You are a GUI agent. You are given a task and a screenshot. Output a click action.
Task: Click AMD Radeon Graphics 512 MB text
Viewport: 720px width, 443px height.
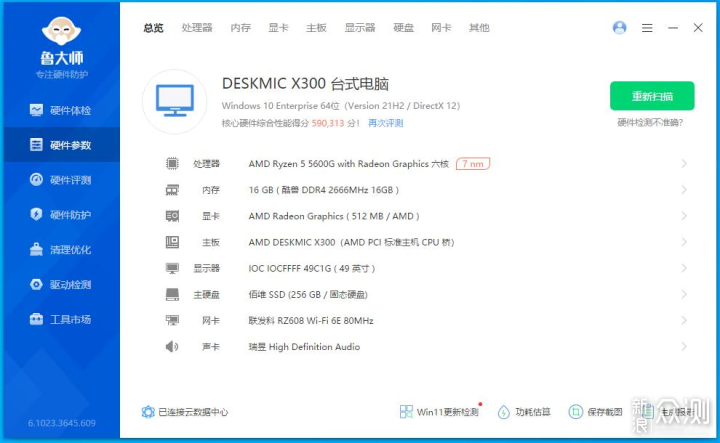tap(334, 216)
